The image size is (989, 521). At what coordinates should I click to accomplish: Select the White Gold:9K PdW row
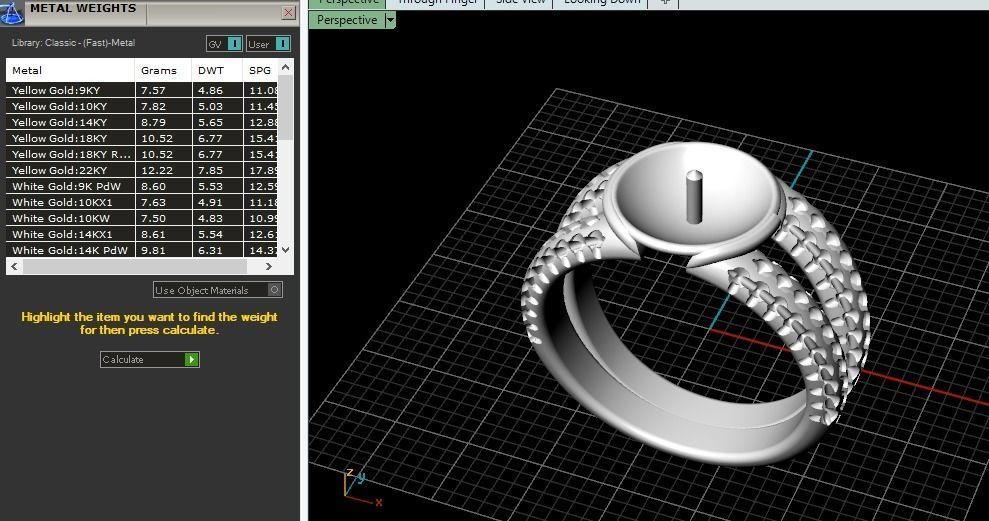click(142, 186)
